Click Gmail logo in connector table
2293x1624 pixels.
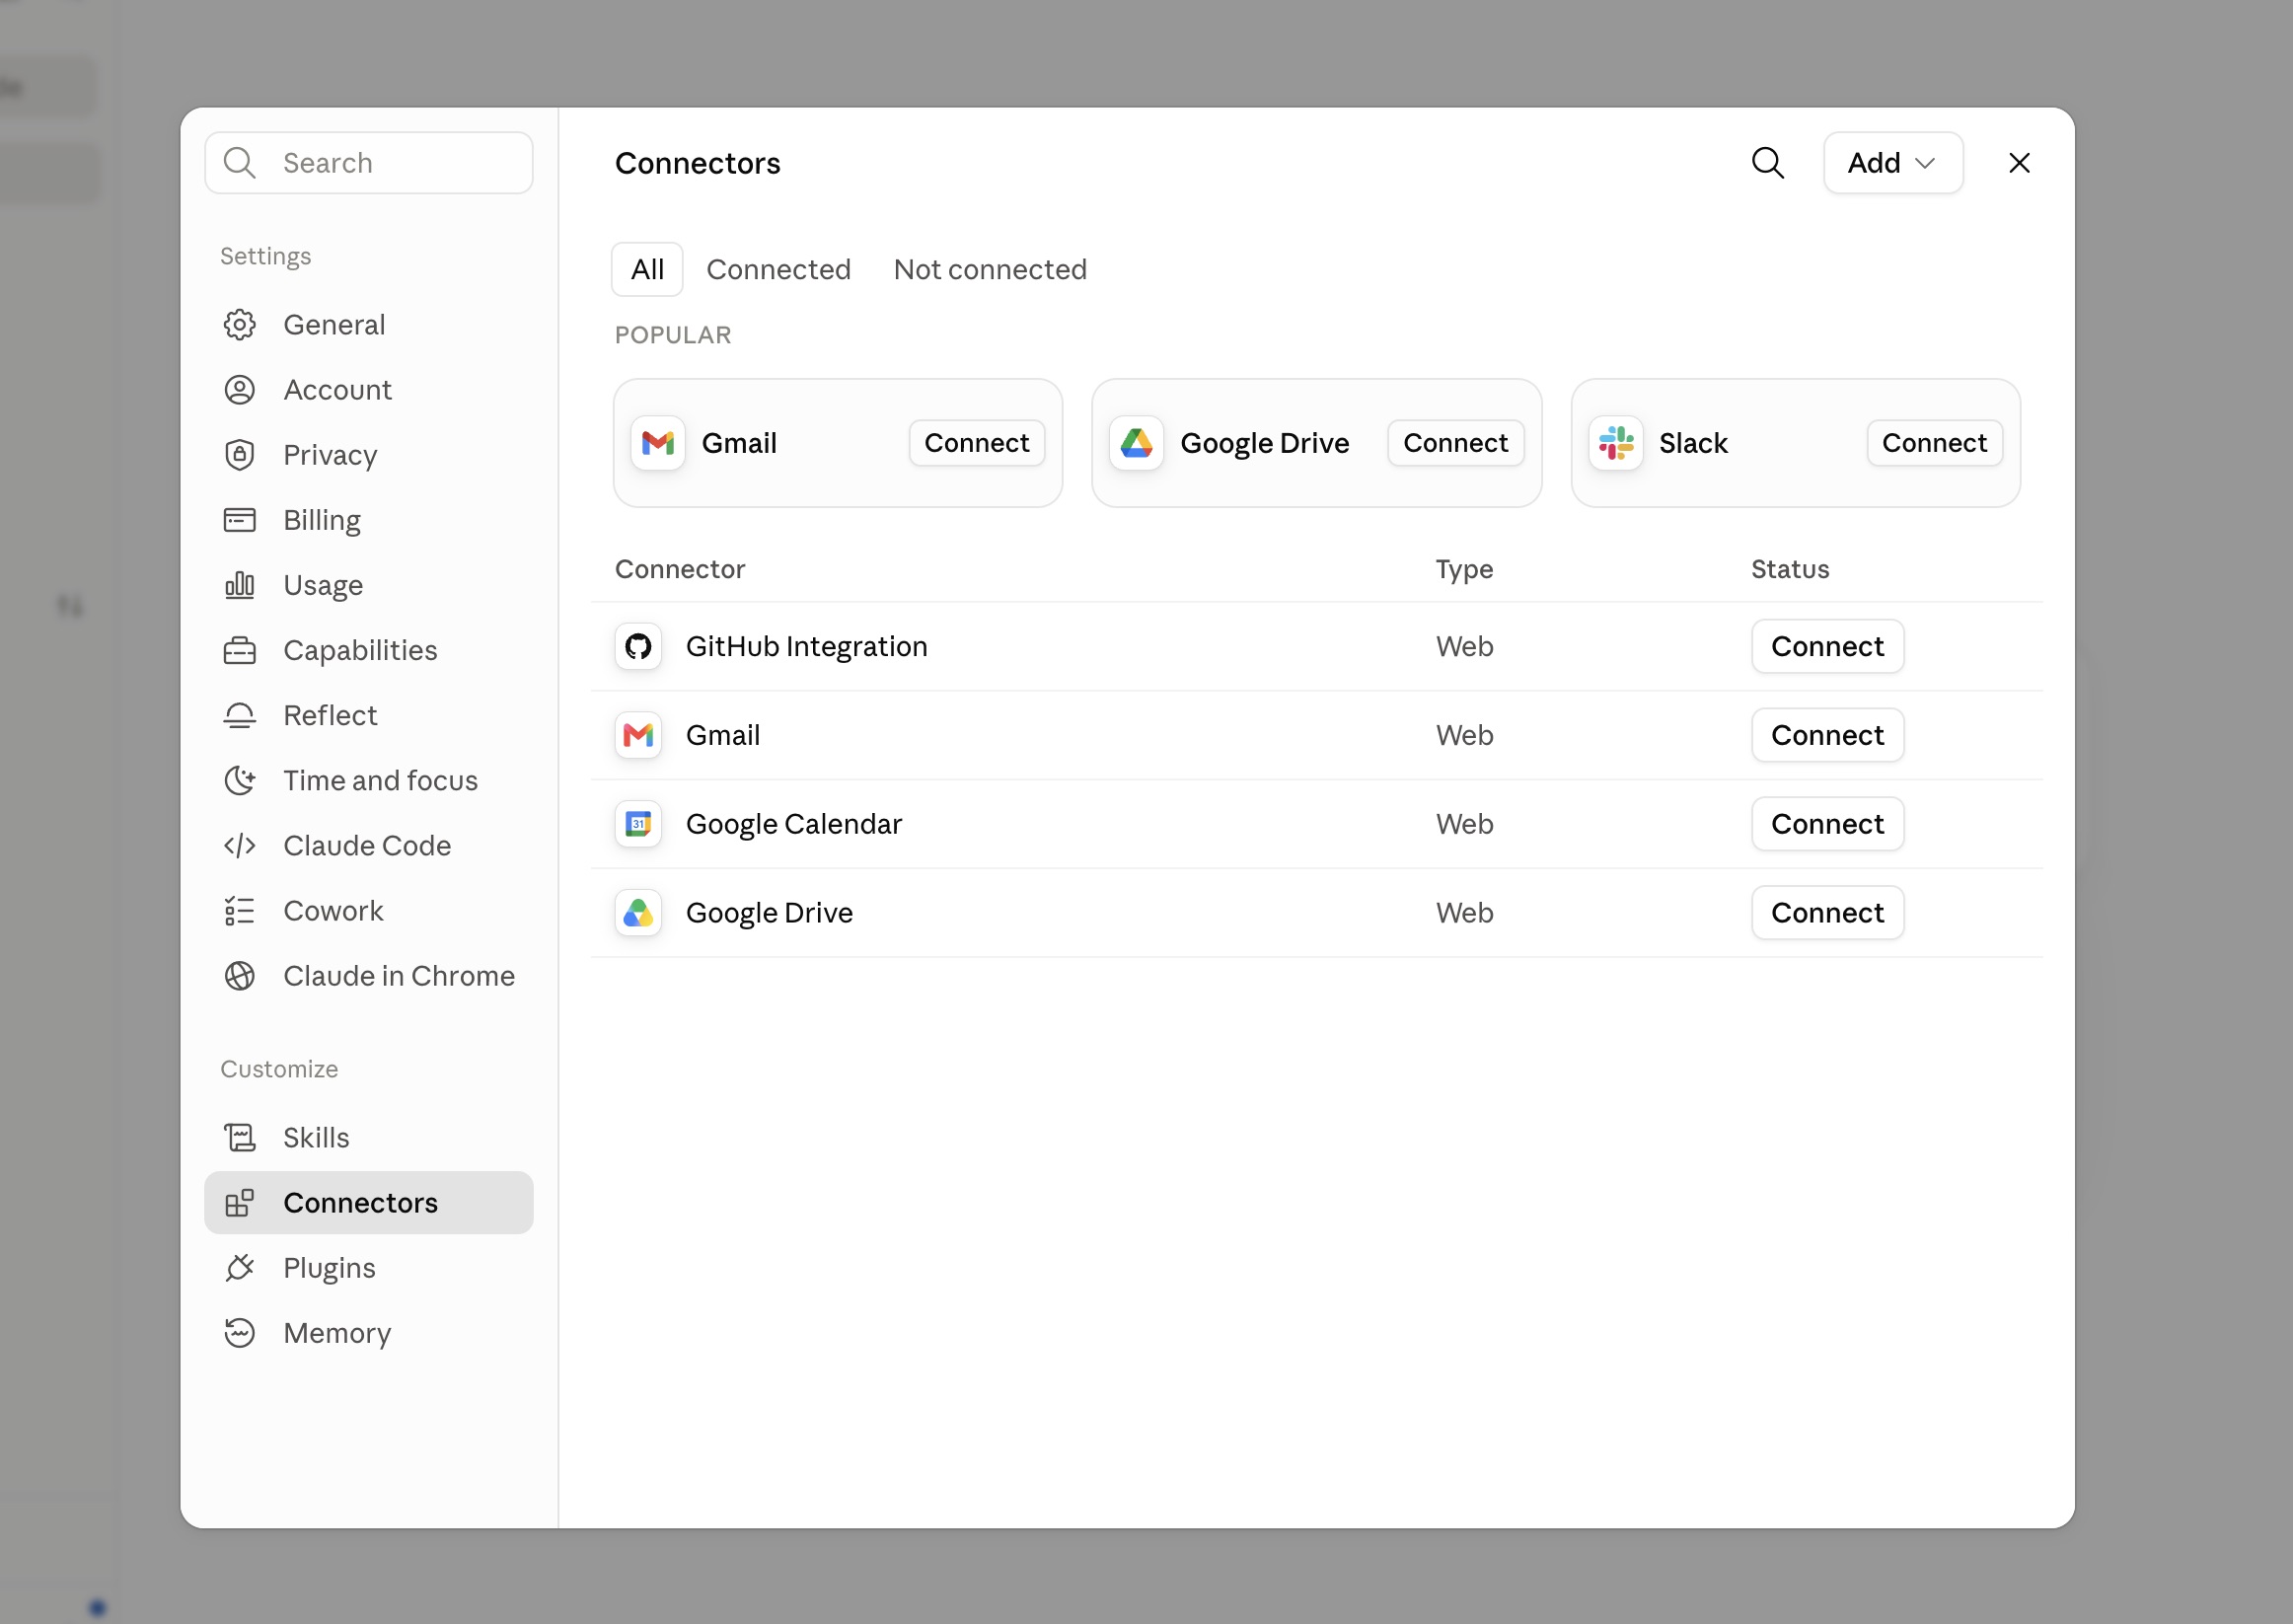[638, 736]
